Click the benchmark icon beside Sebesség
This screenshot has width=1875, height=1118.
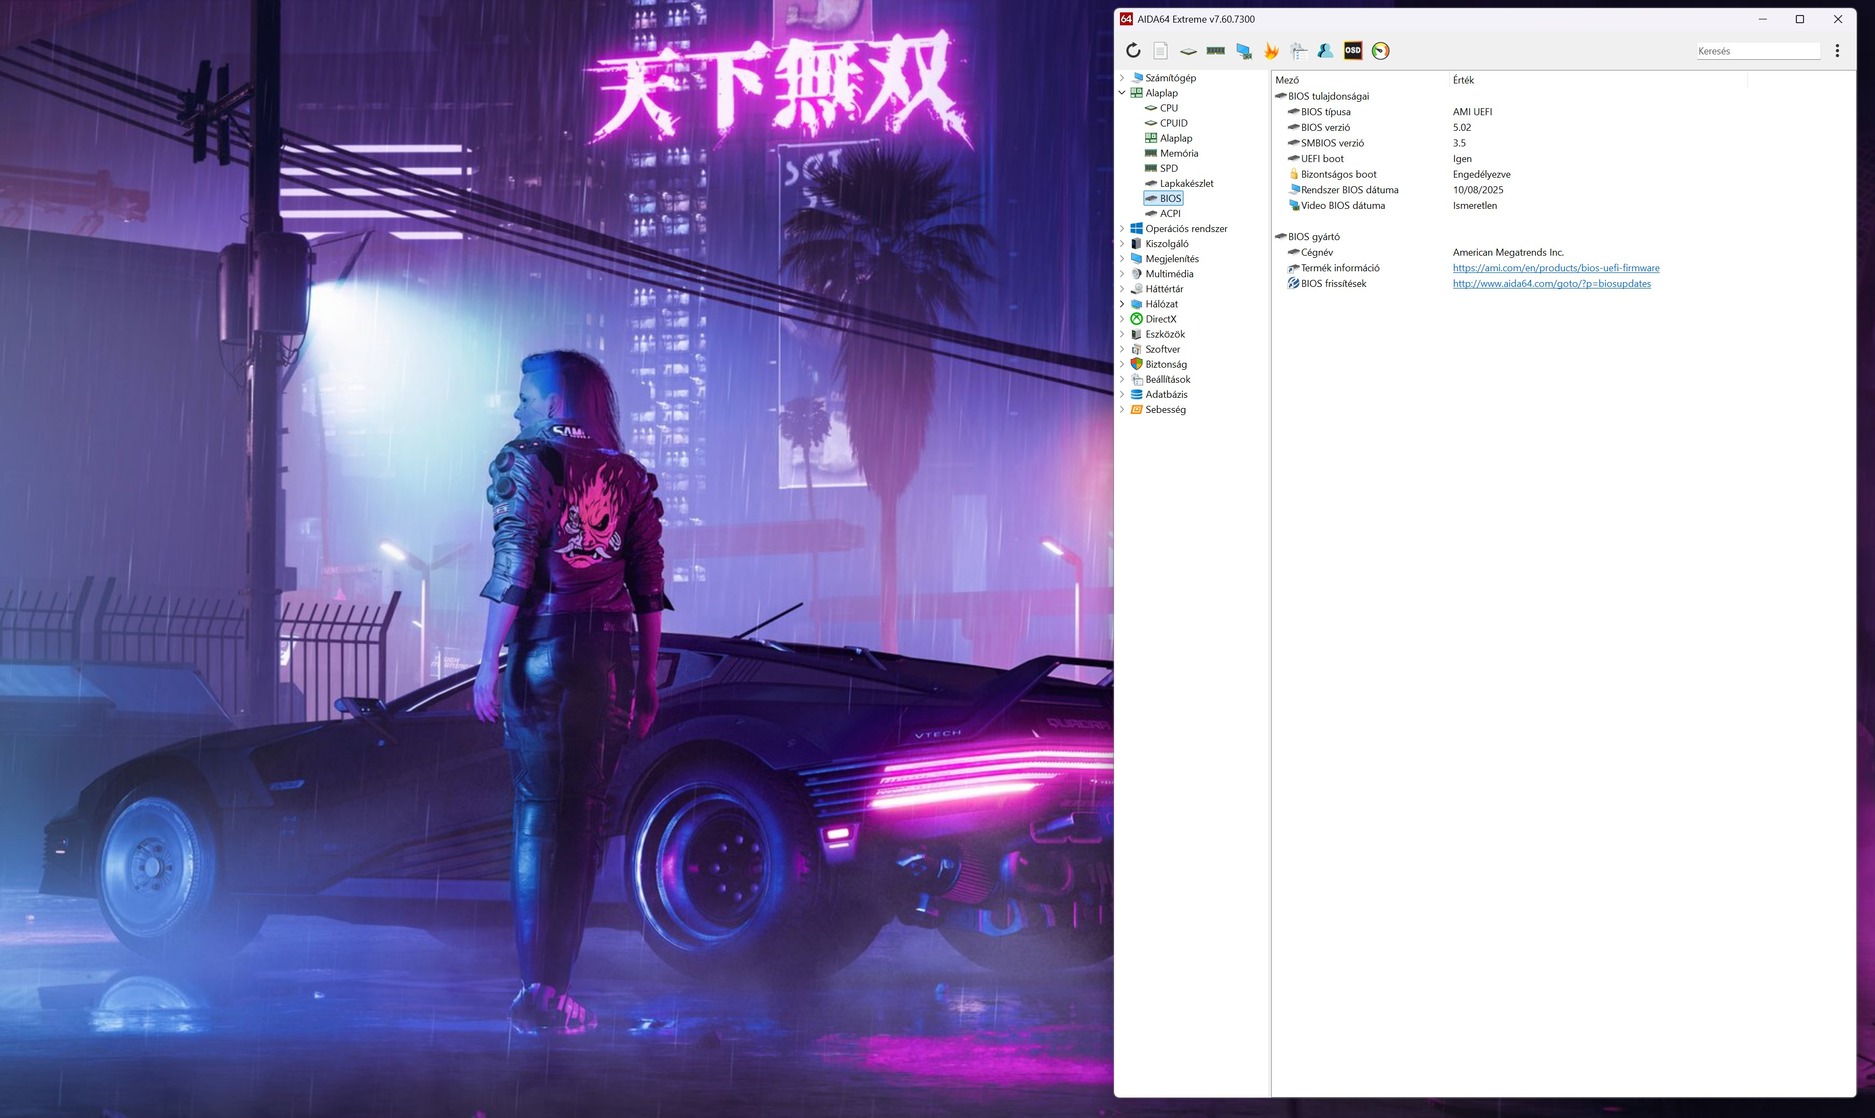[x=1136, y=409]
